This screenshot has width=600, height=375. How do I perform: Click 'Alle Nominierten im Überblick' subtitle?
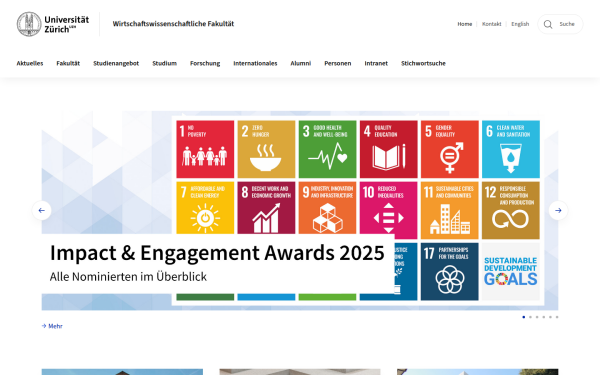point(128,277)
